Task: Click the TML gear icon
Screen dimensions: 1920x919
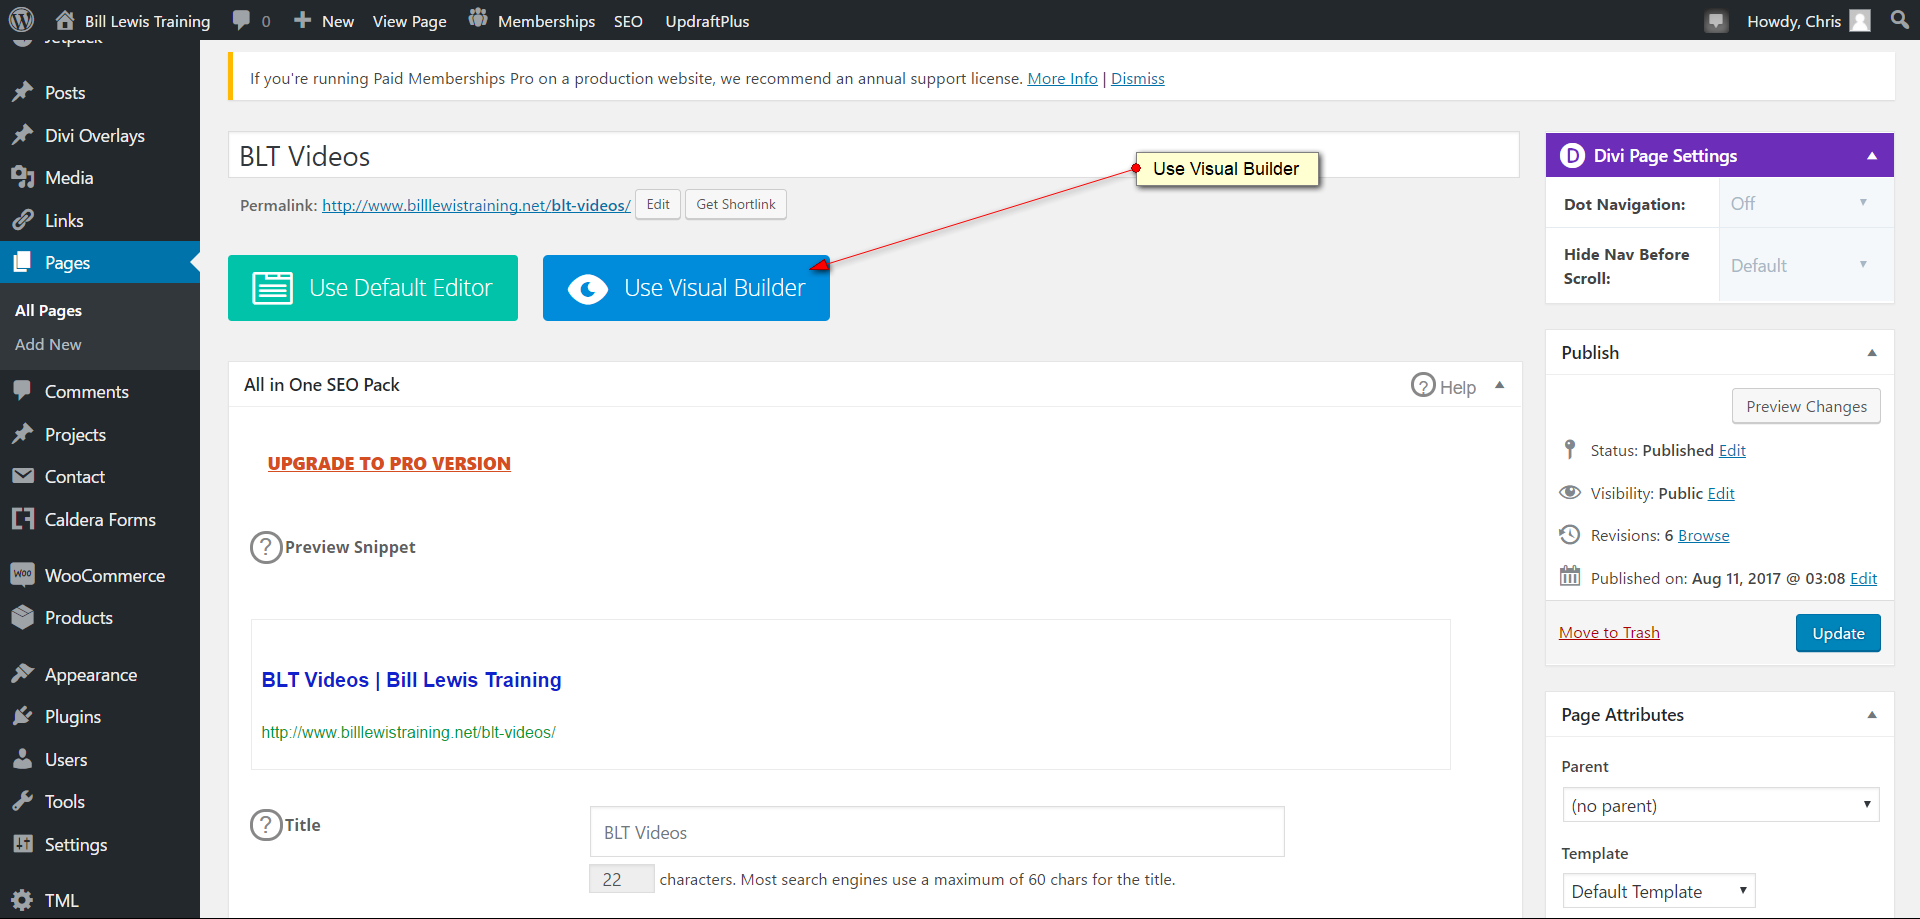Action: [x=23, y=900]
